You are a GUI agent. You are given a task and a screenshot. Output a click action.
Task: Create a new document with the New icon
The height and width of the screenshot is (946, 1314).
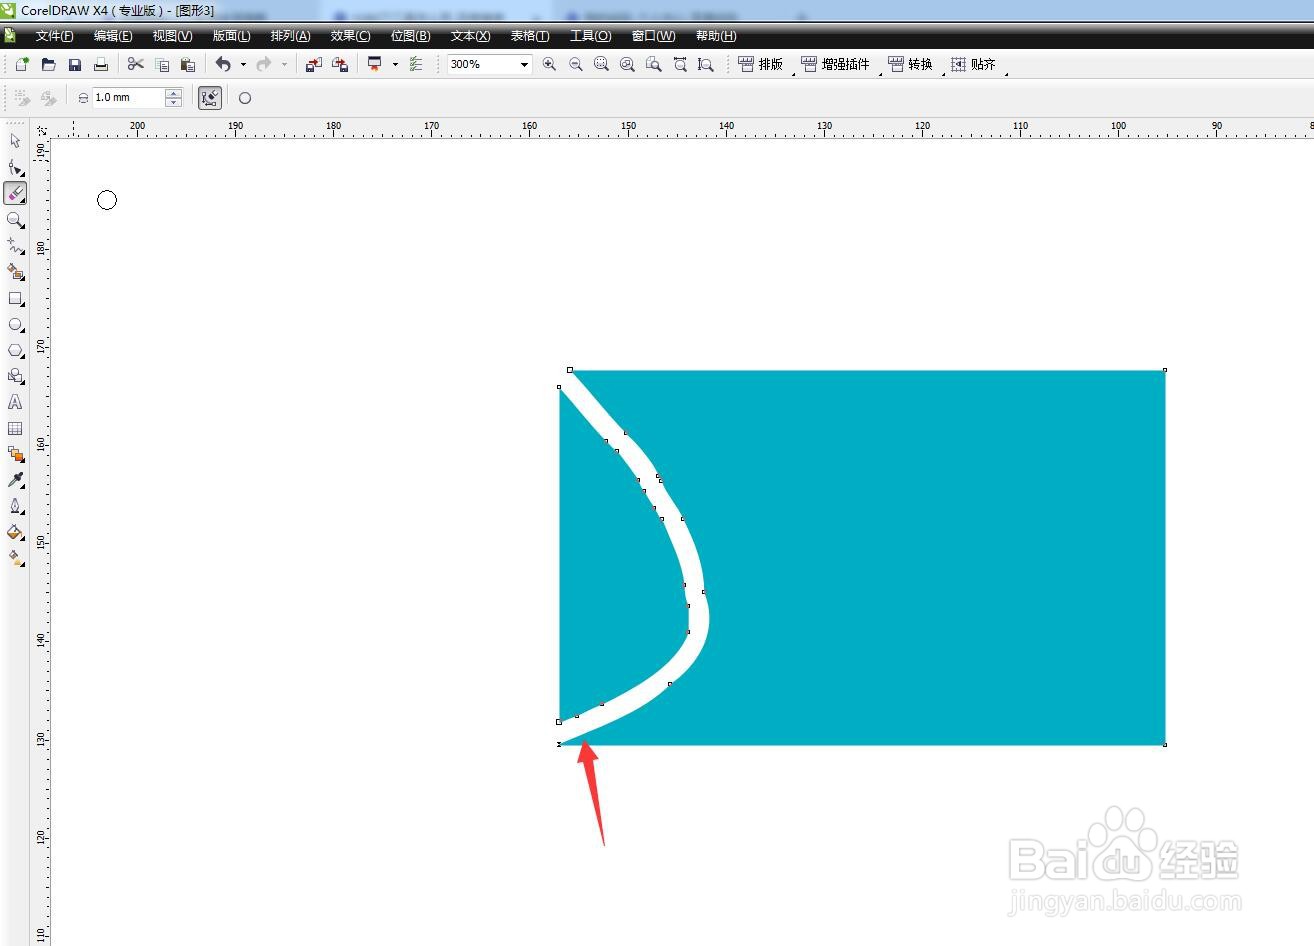click(22, 64)
